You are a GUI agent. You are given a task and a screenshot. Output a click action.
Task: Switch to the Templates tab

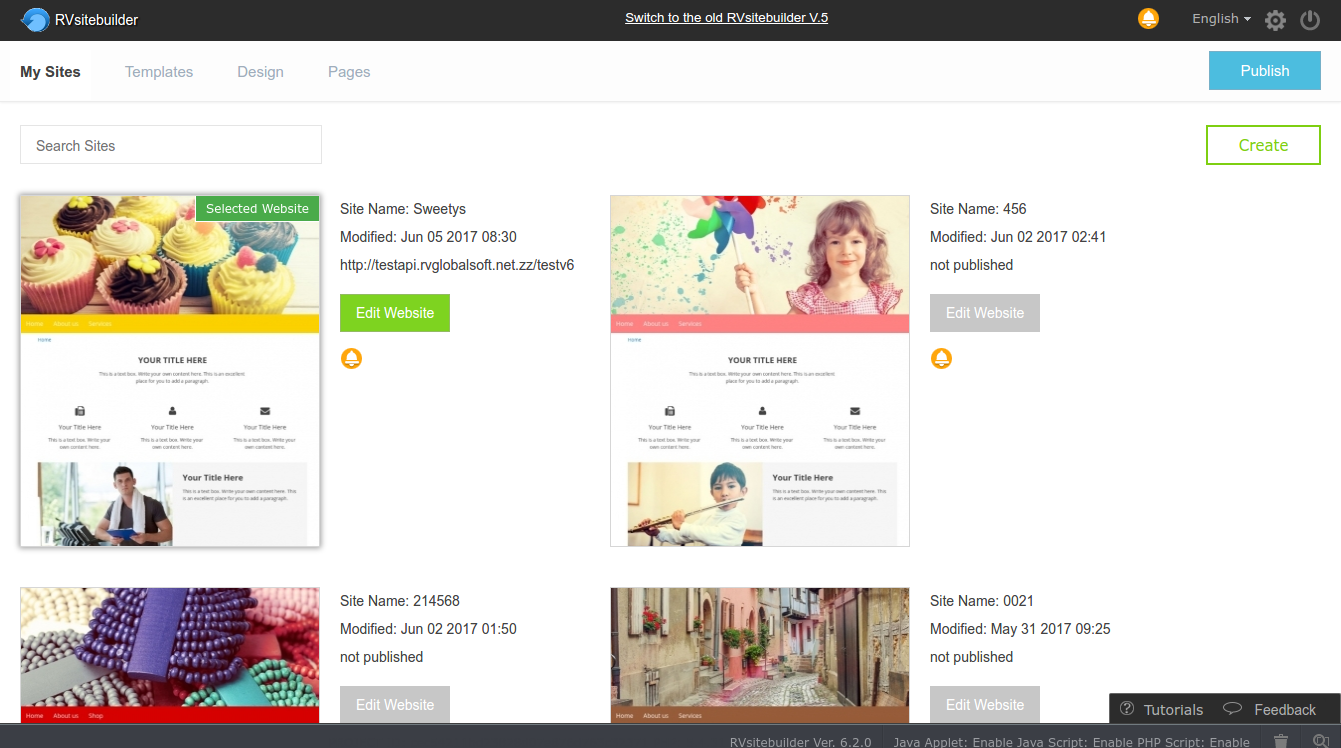(x=159, y=72)
